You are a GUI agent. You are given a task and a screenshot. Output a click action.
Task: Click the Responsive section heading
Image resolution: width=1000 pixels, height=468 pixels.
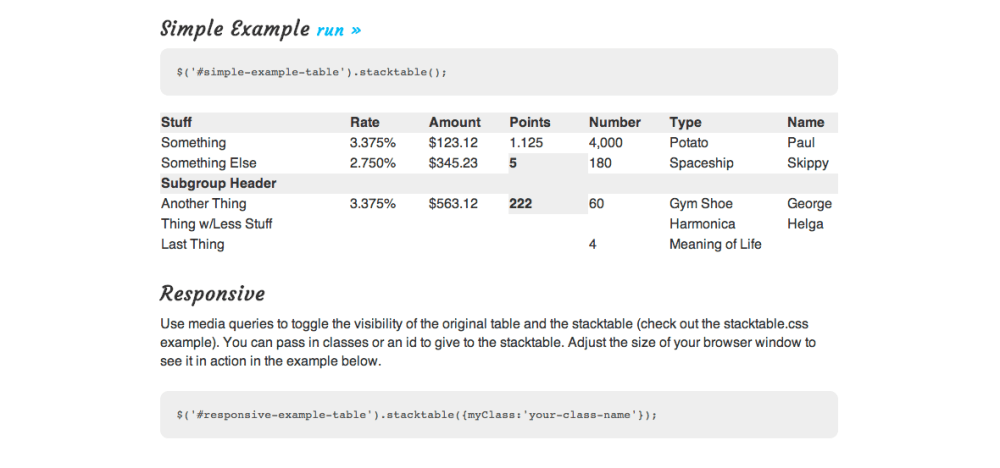coord(212,294)
